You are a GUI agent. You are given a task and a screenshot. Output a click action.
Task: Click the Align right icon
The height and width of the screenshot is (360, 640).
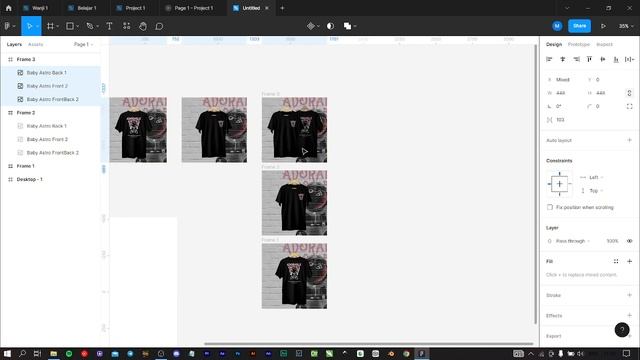[576, 59]
